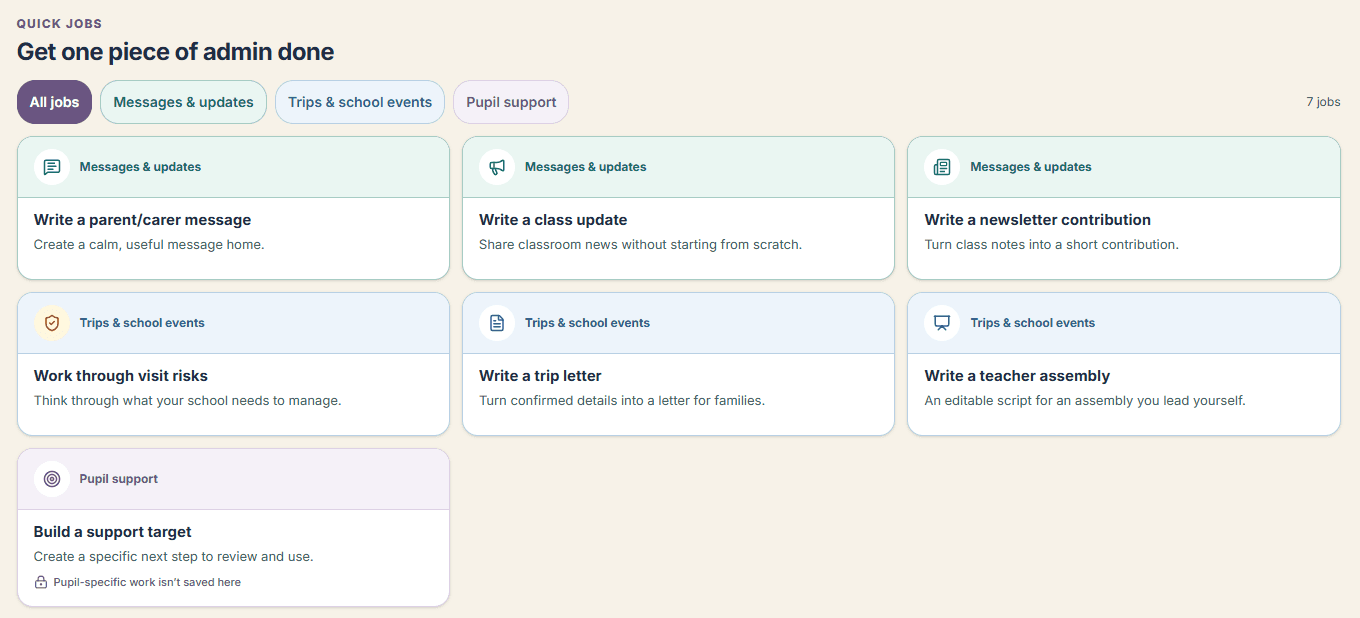1360x618 pixels.
Task: Click the presentation screen icon on teacher assembly card
Action: [942, 323]
